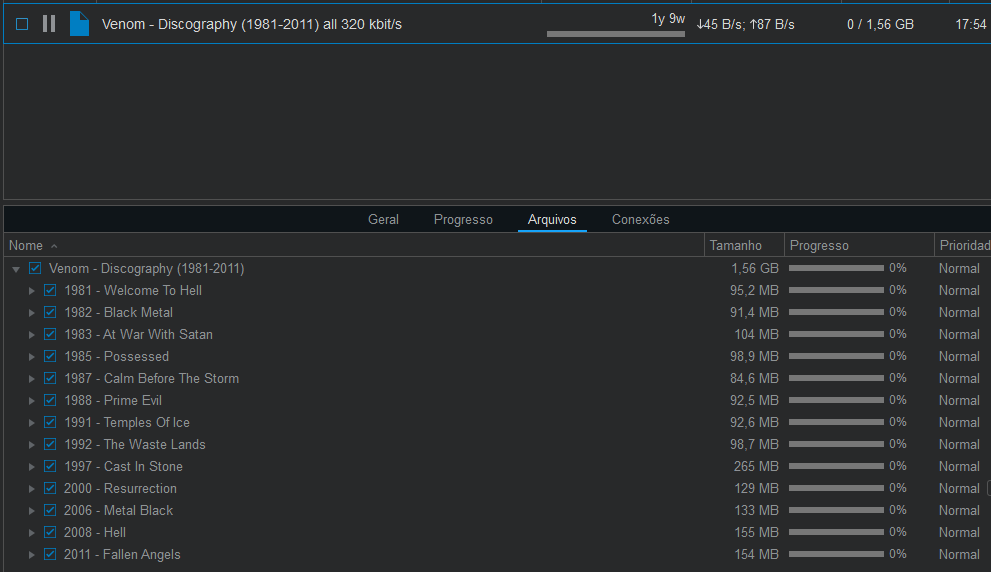Uncheck the 1981 - Welcome To Hell checkbox
Viewport: 991px width, 572px height.
click(x=50, y=290)
